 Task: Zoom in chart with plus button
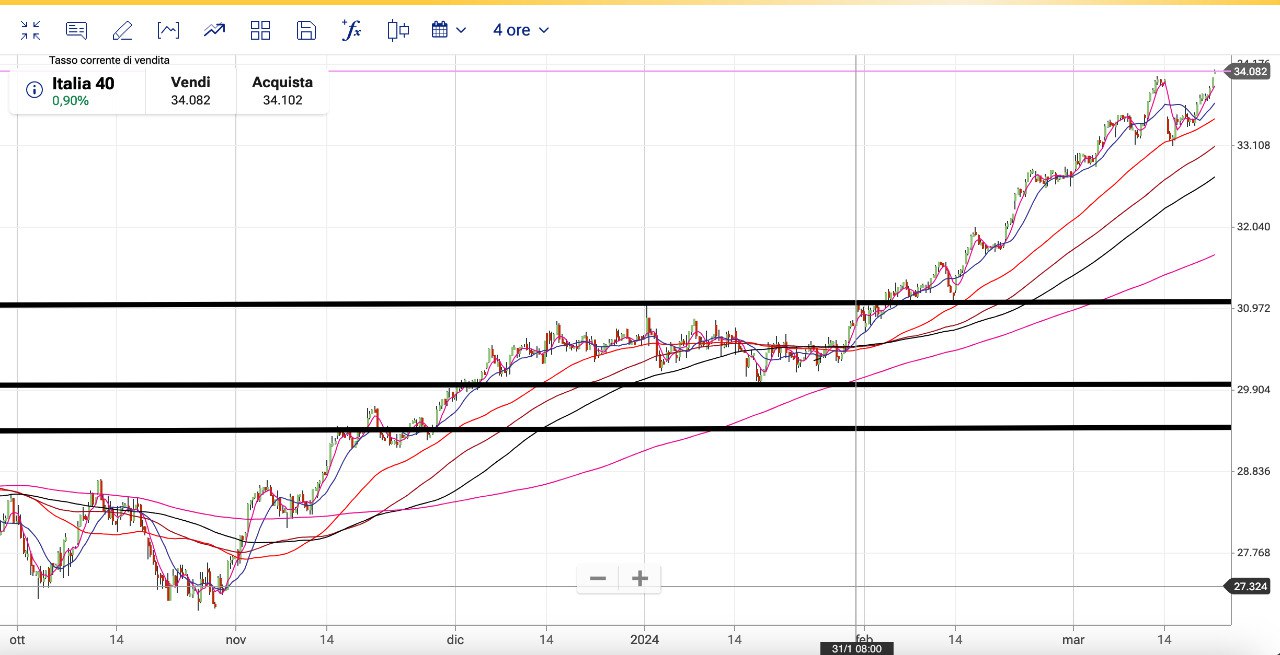[x=640, y=578]
